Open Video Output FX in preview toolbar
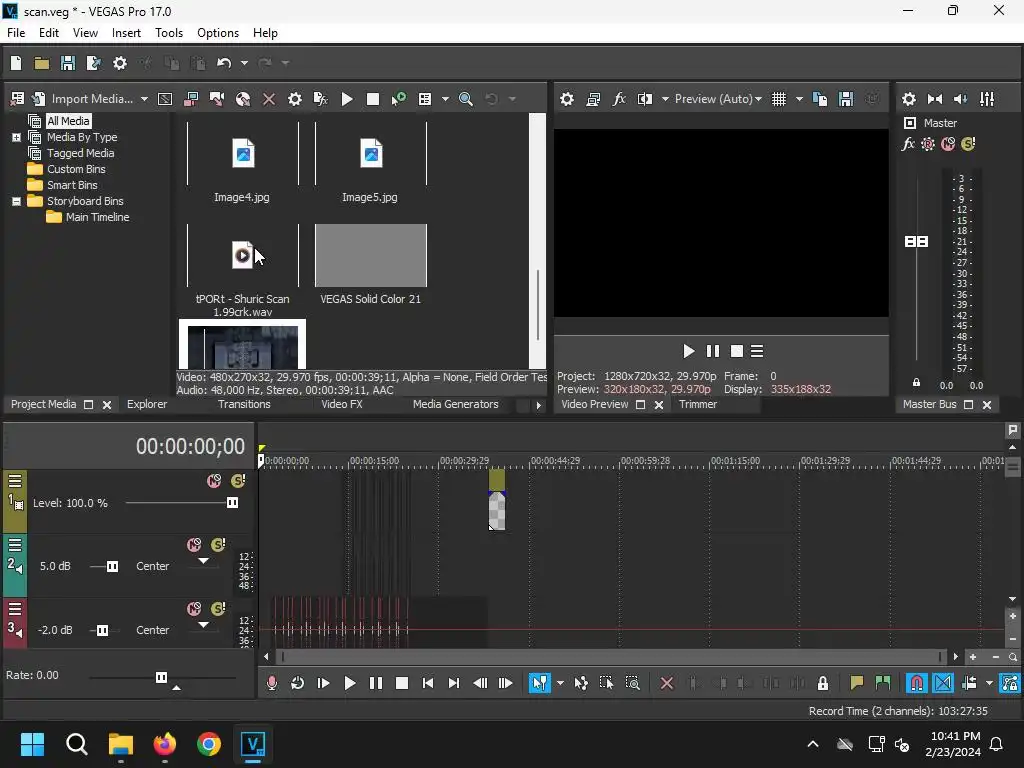The width and height of the screenshot is (1024, 768). (x=619, y=99)
